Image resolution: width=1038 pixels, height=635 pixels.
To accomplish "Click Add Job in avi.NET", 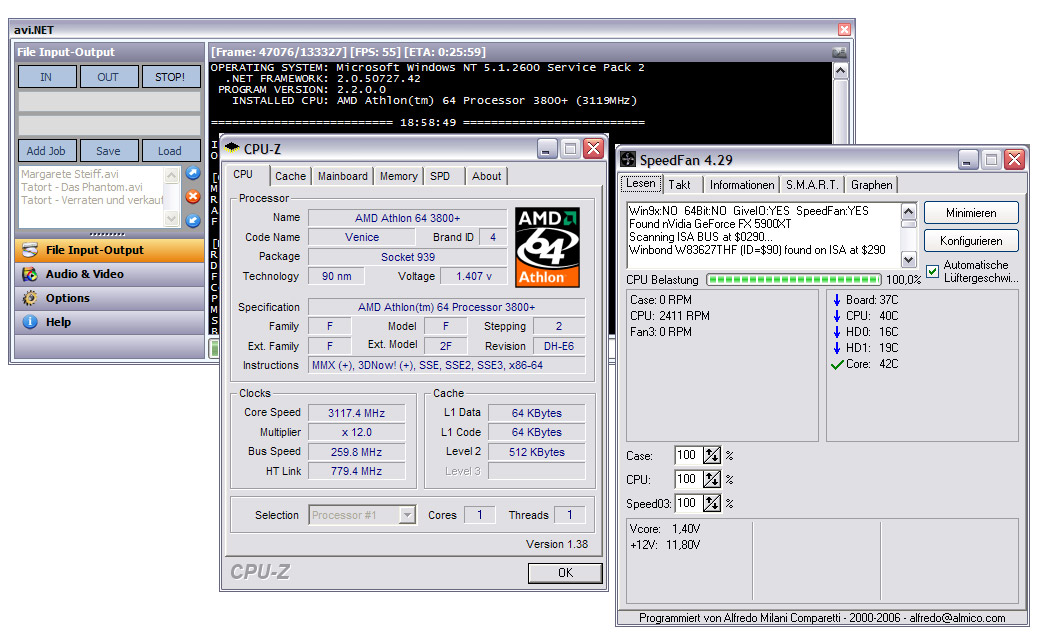I will pyautogui.click(x=46, y=151).
